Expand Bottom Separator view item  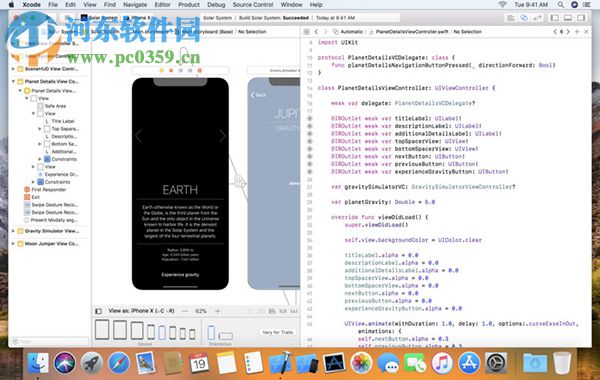click(x=39, y=144)
